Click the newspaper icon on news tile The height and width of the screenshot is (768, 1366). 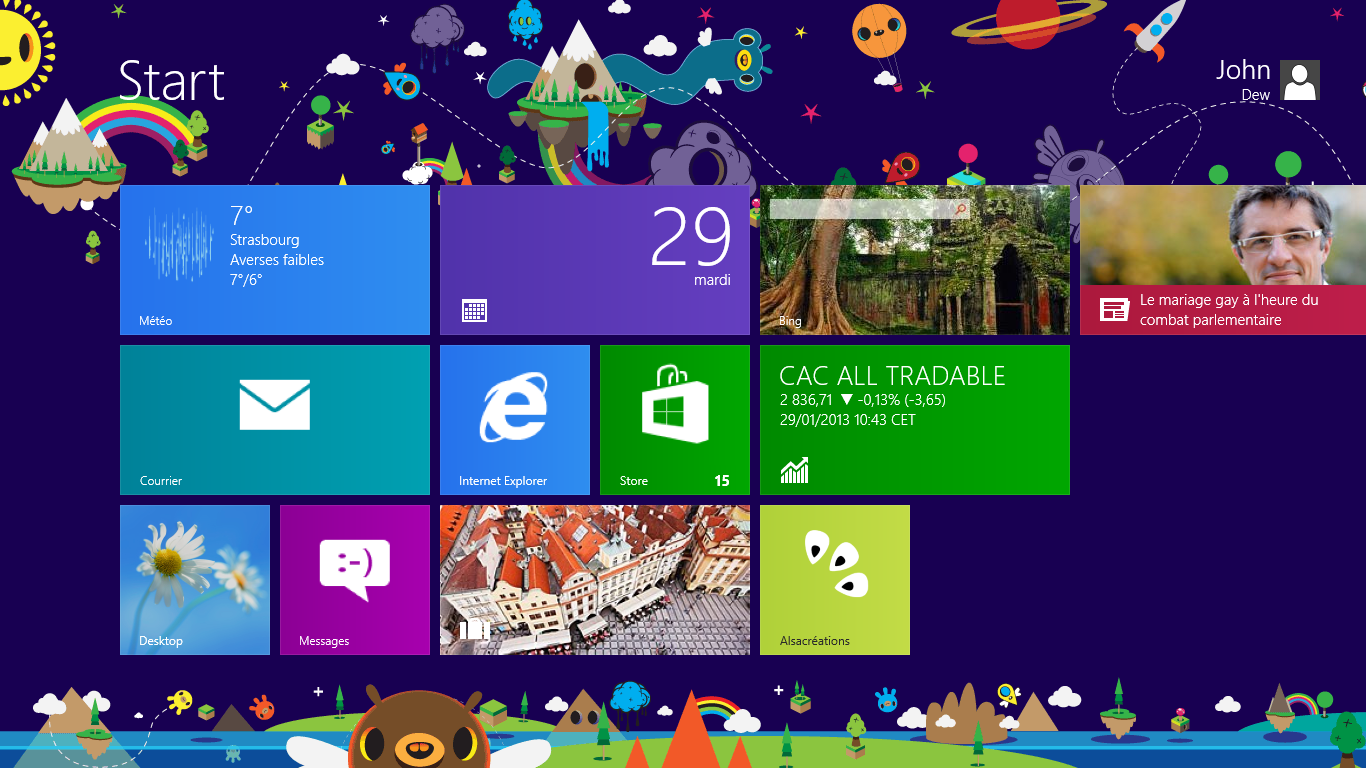click(x=1114, y=310)
